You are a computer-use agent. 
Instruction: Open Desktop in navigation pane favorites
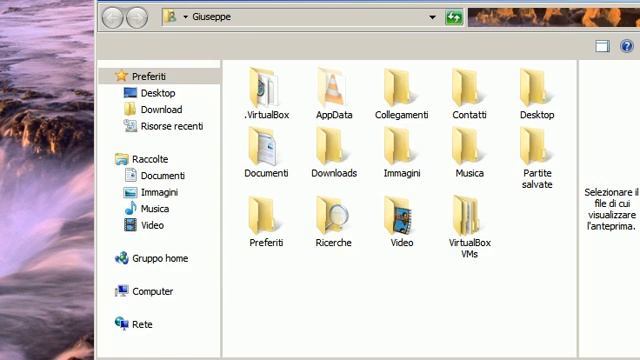tap(158, 93)
